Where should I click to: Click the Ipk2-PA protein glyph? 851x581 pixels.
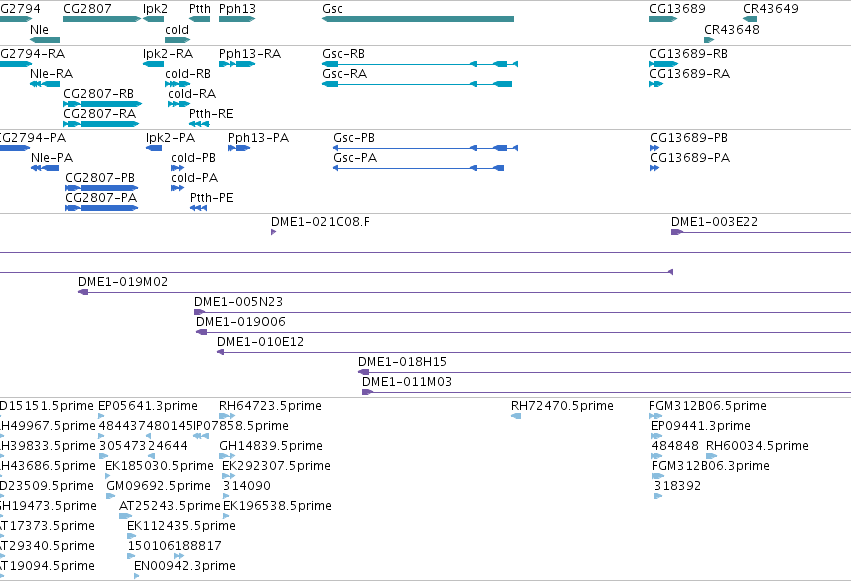point(154,148)
